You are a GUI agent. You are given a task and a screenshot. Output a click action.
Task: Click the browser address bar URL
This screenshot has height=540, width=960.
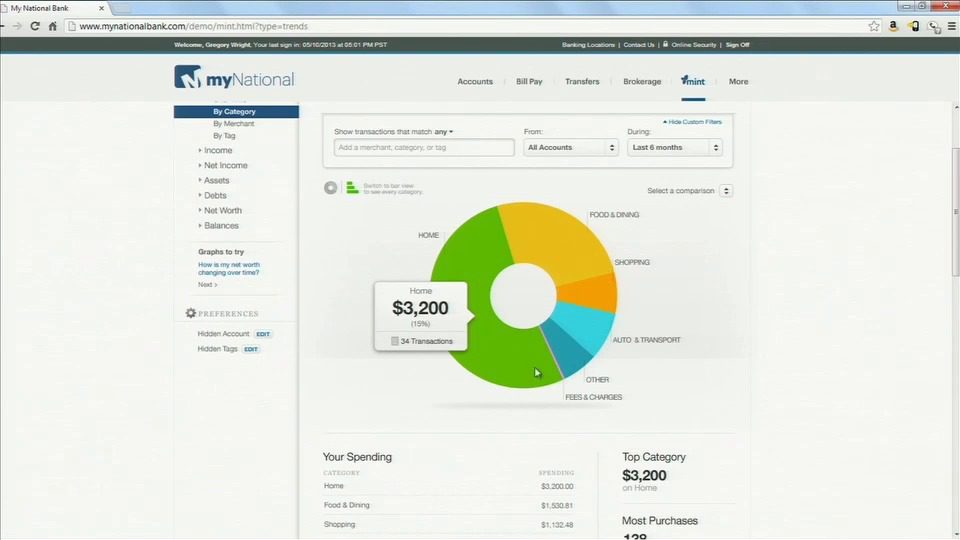(x=193, y=26)
